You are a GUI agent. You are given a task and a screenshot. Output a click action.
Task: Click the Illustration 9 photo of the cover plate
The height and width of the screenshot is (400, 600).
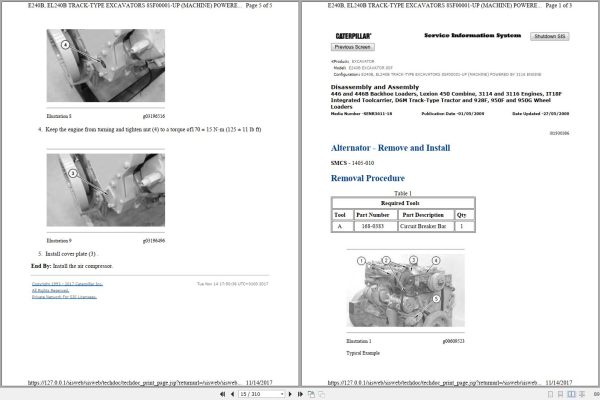pos(106,190)
